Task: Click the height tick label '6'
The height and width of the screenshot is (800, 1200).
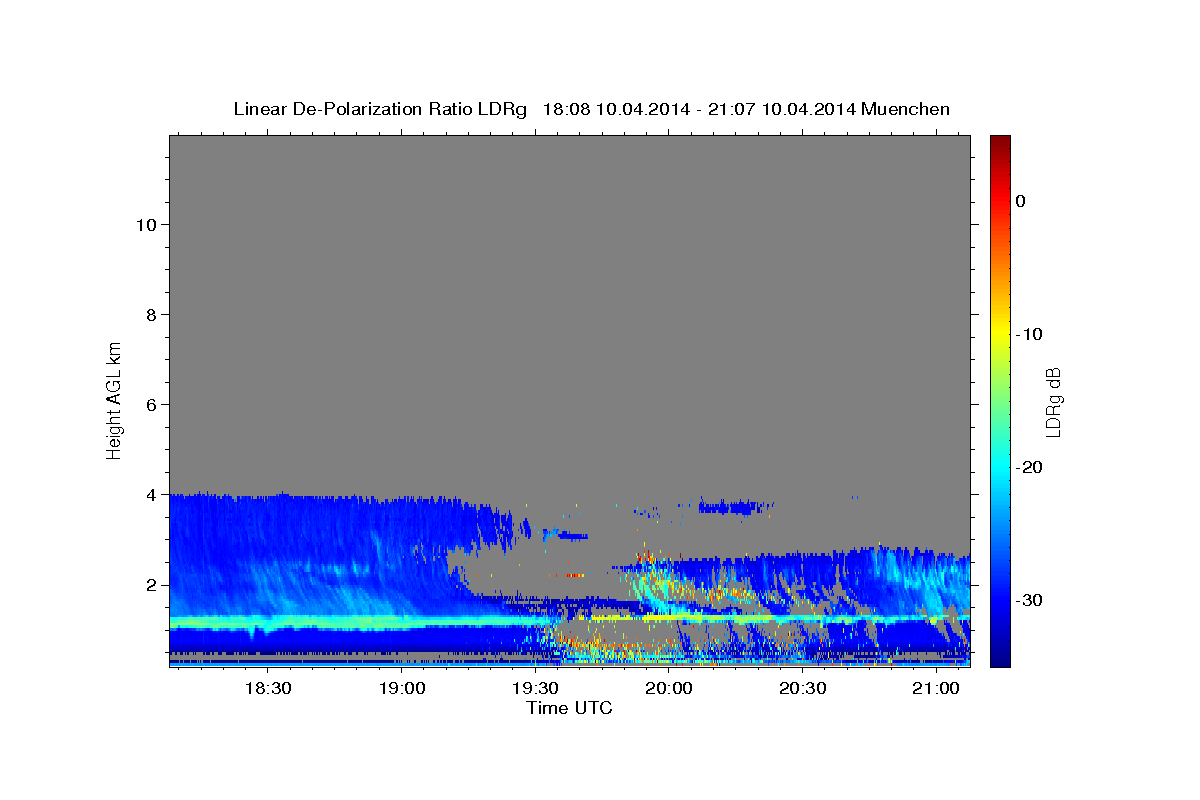Action: (151, 404)
